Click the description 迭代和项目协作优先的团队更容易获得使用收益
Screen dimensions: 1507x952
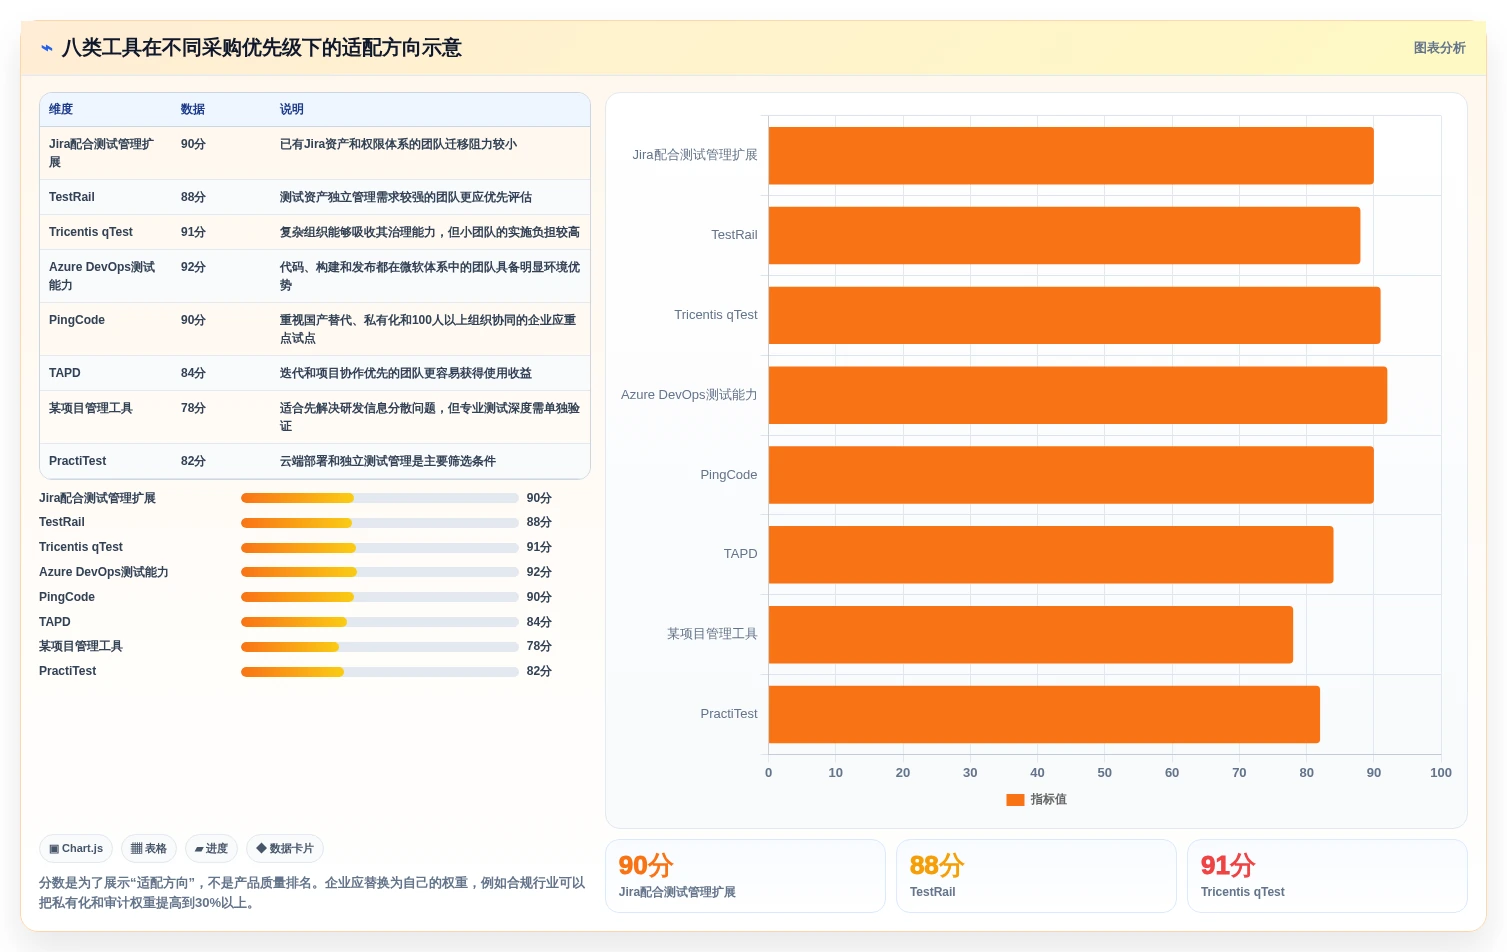pos(406,373)
